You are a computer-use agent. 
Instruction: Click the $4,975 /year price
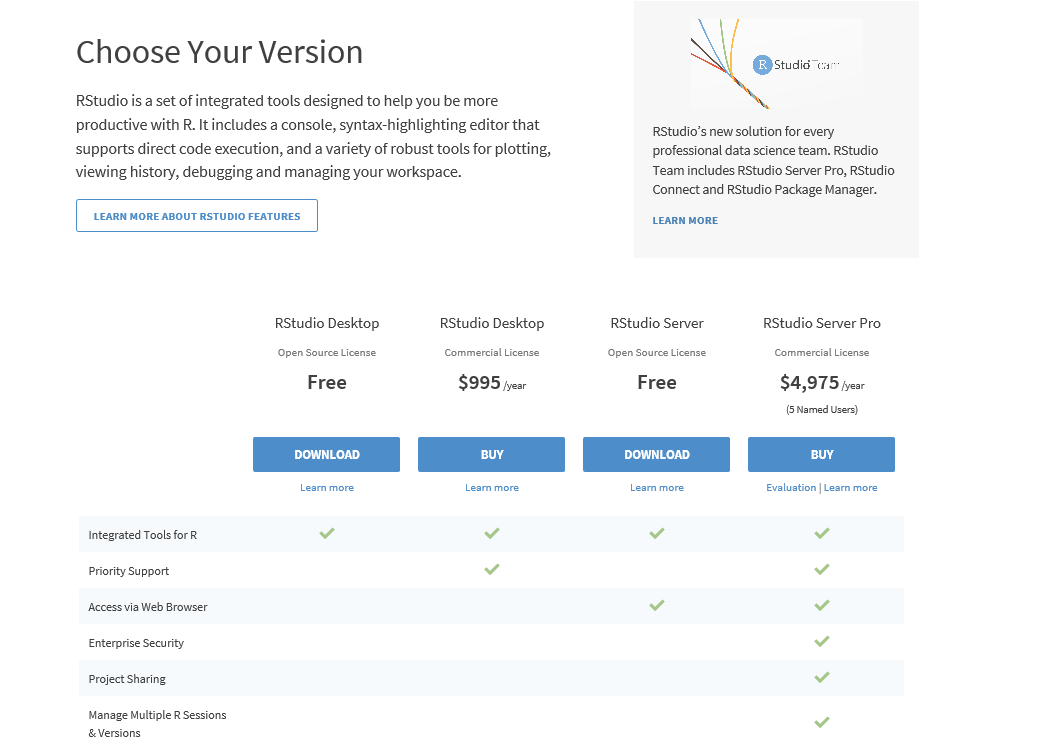click(x=822, y=383)
